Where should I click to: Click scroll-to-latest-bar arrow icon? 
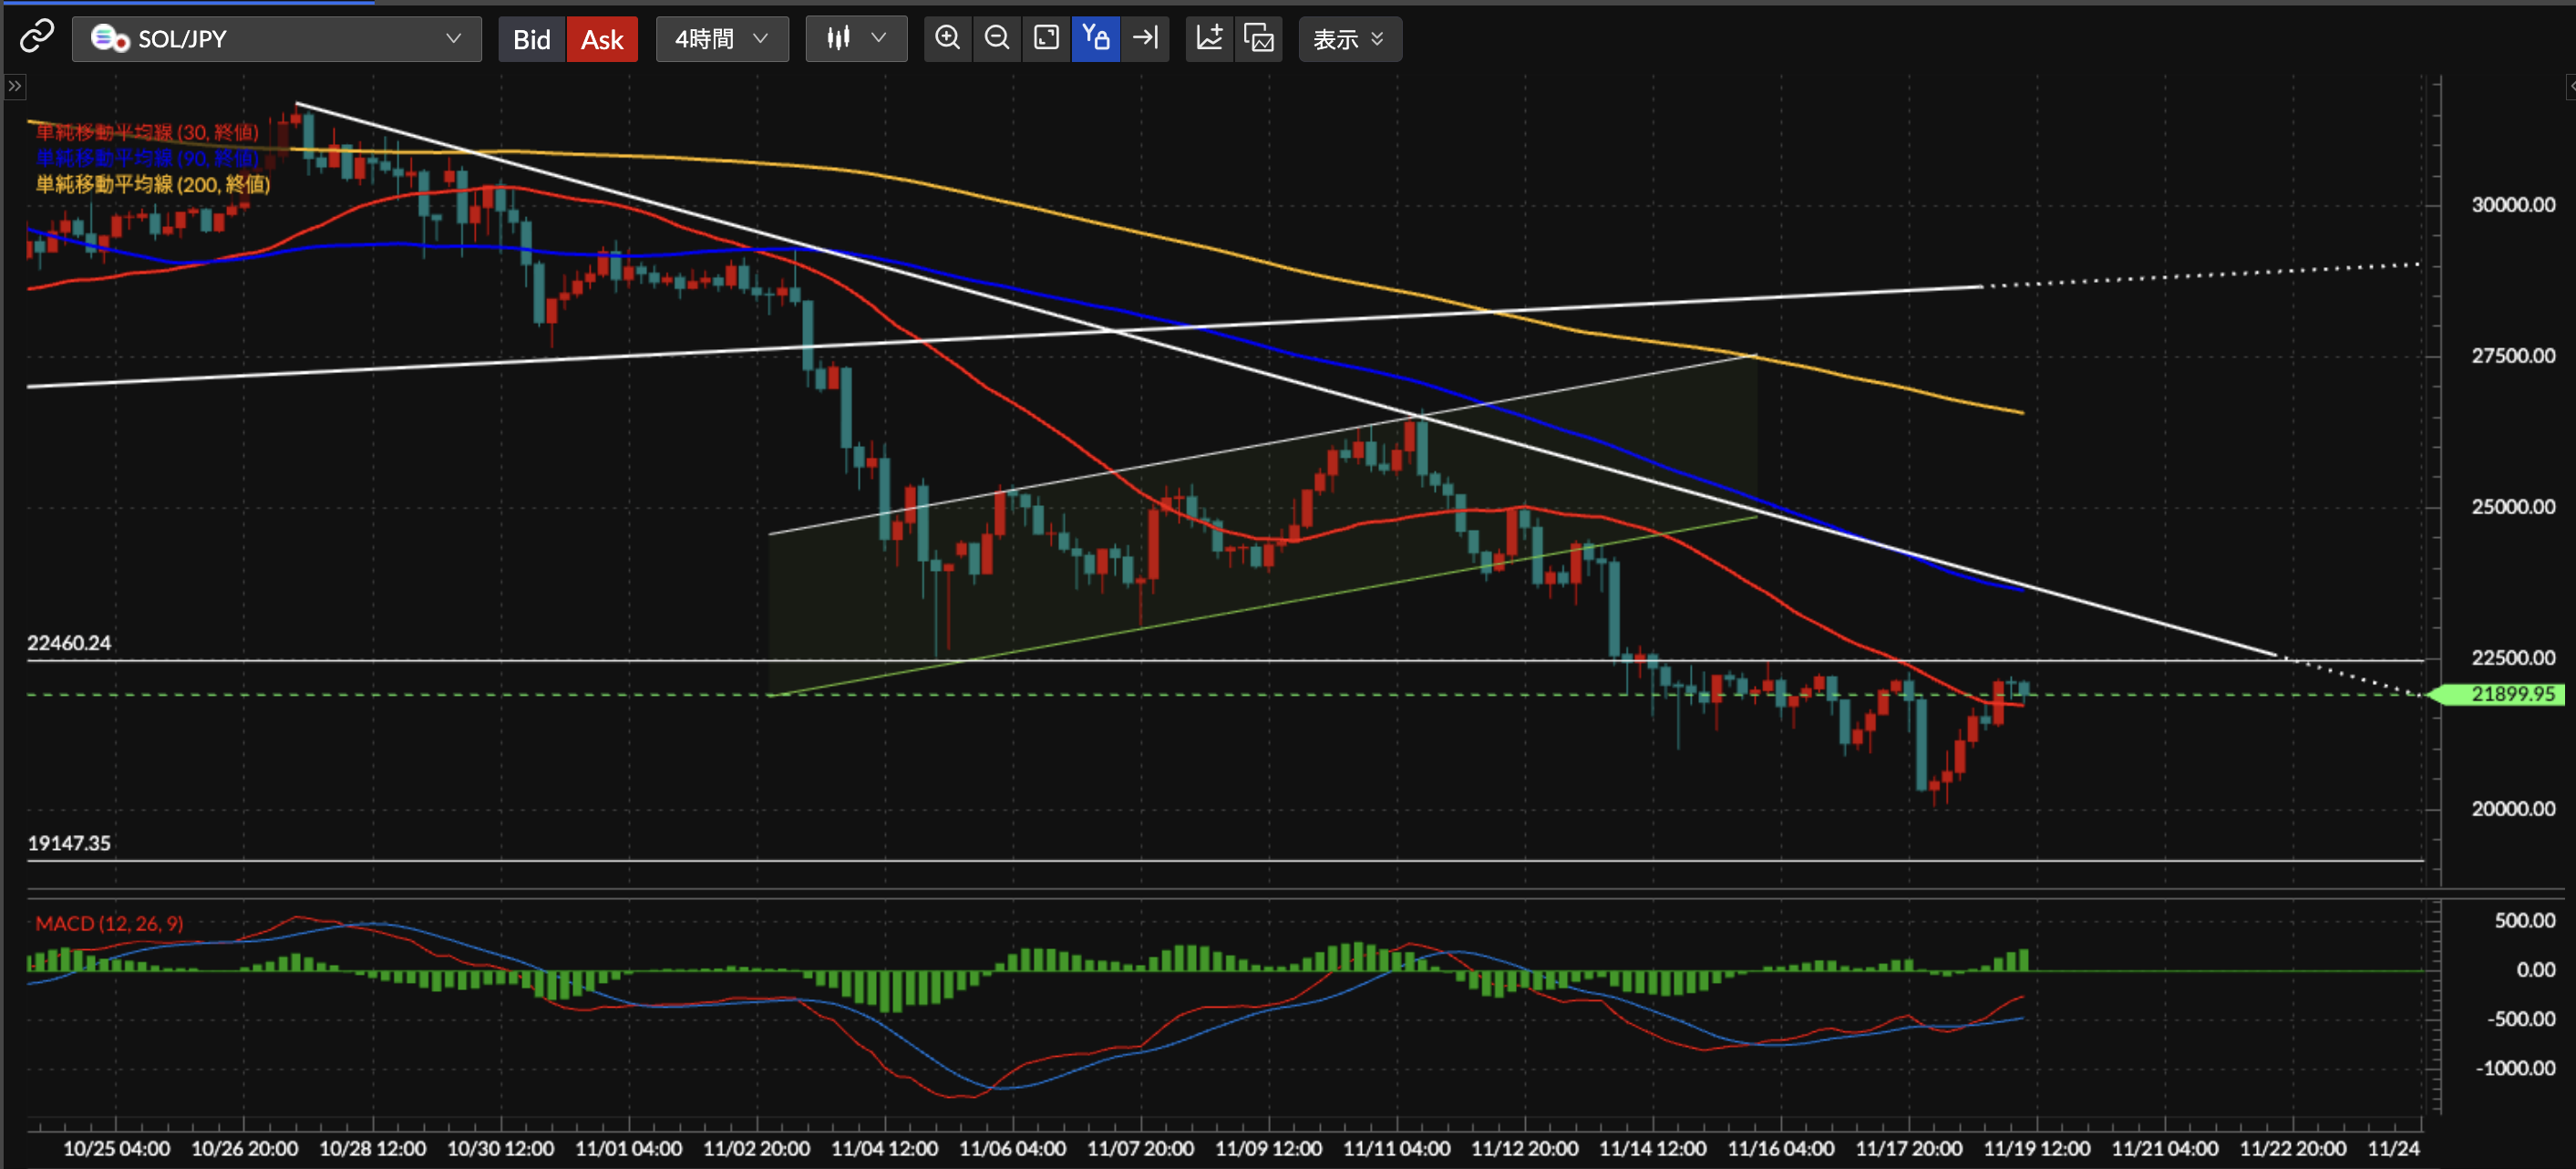pos(1145,39)
